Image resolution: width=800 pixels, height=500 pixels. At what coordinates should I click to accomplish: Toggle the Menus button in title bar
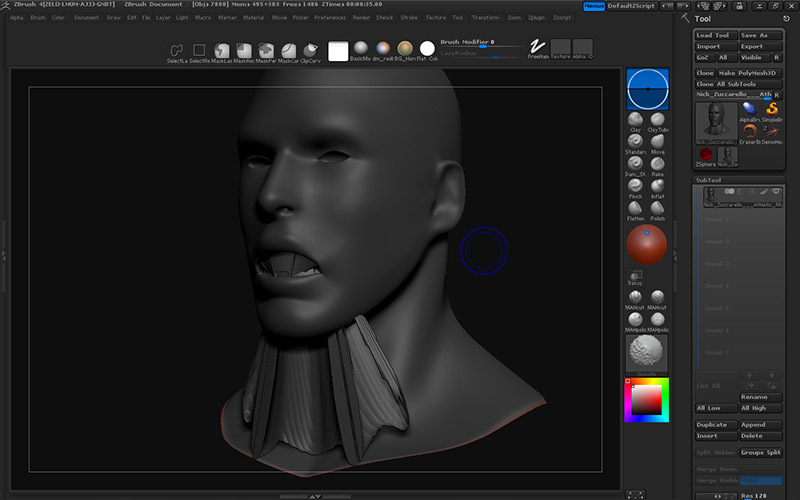pos(593,6)
